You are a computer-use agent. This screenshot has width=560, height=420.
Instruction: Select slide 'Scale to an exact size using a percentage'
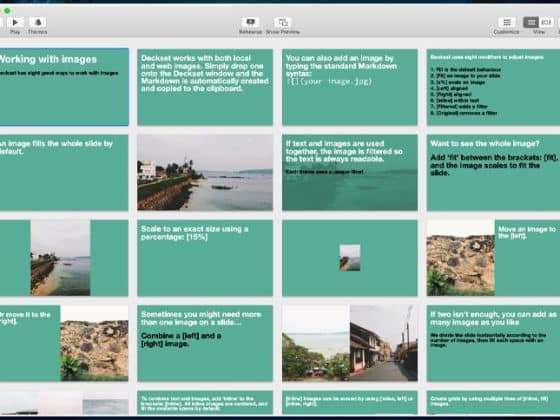205,258
